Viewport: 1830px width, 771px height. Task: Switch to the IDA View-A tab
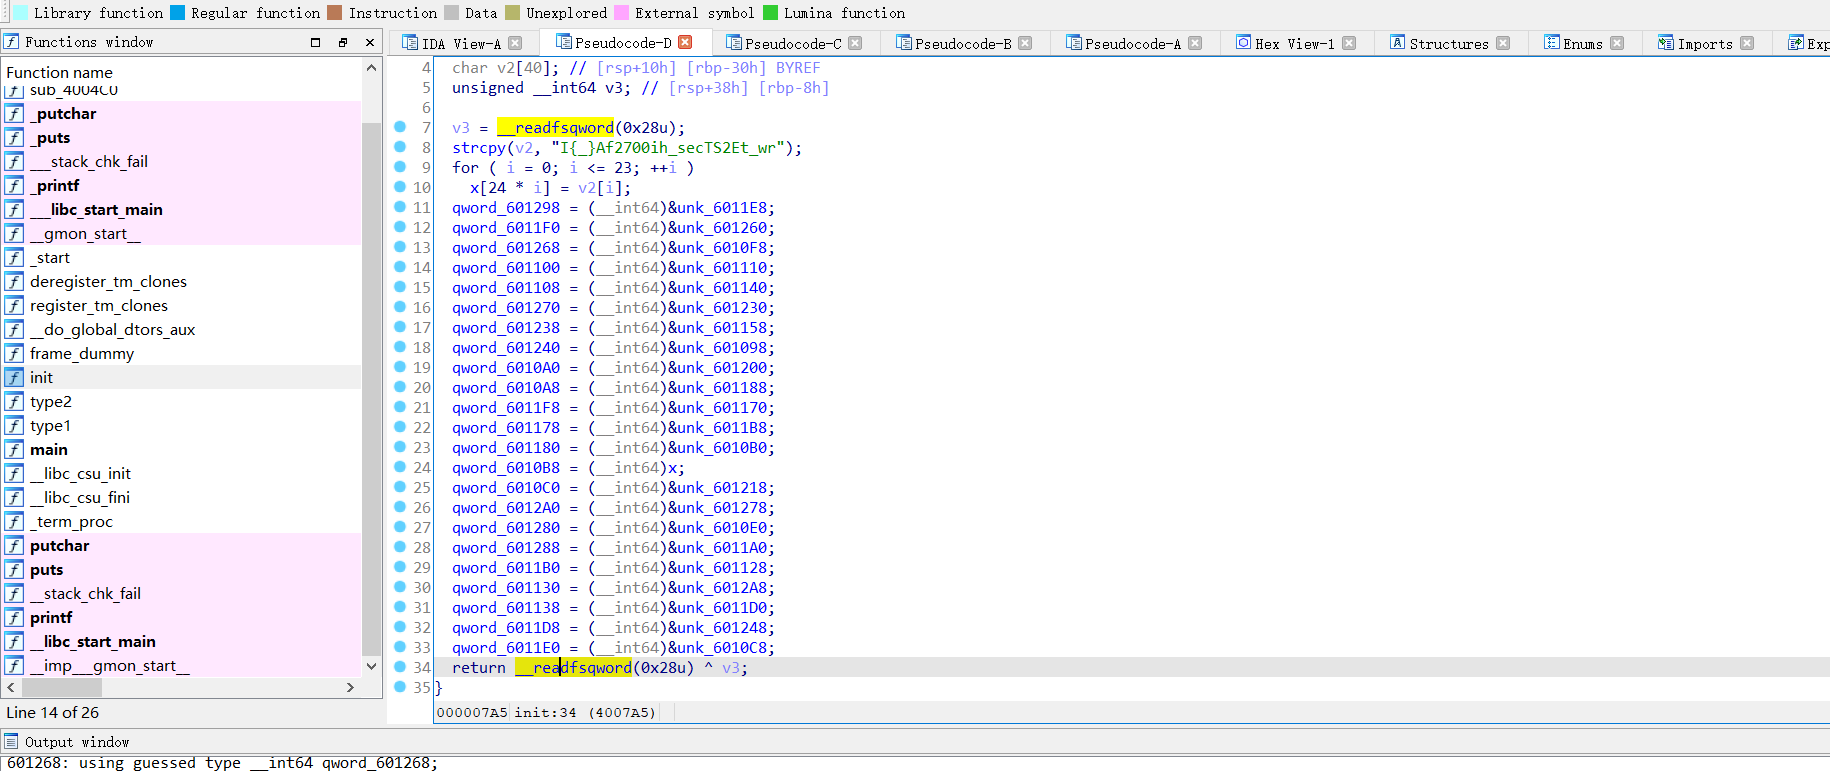(x=461, y=43)
